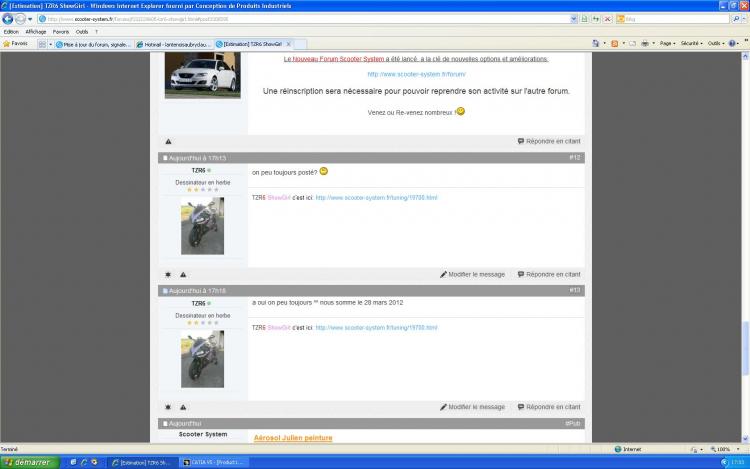
Task: Switch to 'Mise à jour du forum' tab
Action: click(x=93, y=44)
